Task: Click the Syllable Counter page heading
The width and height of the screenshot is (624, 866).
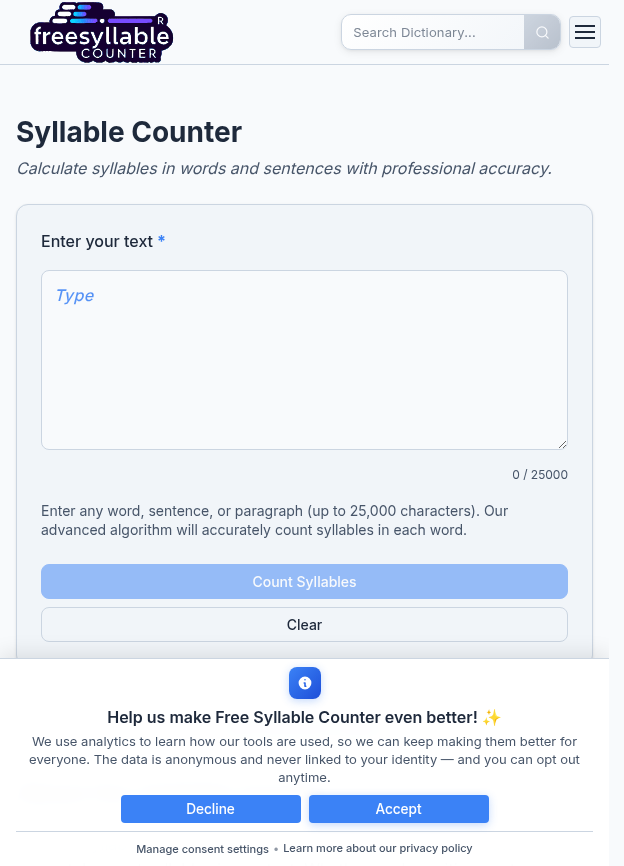Action: 128,131
